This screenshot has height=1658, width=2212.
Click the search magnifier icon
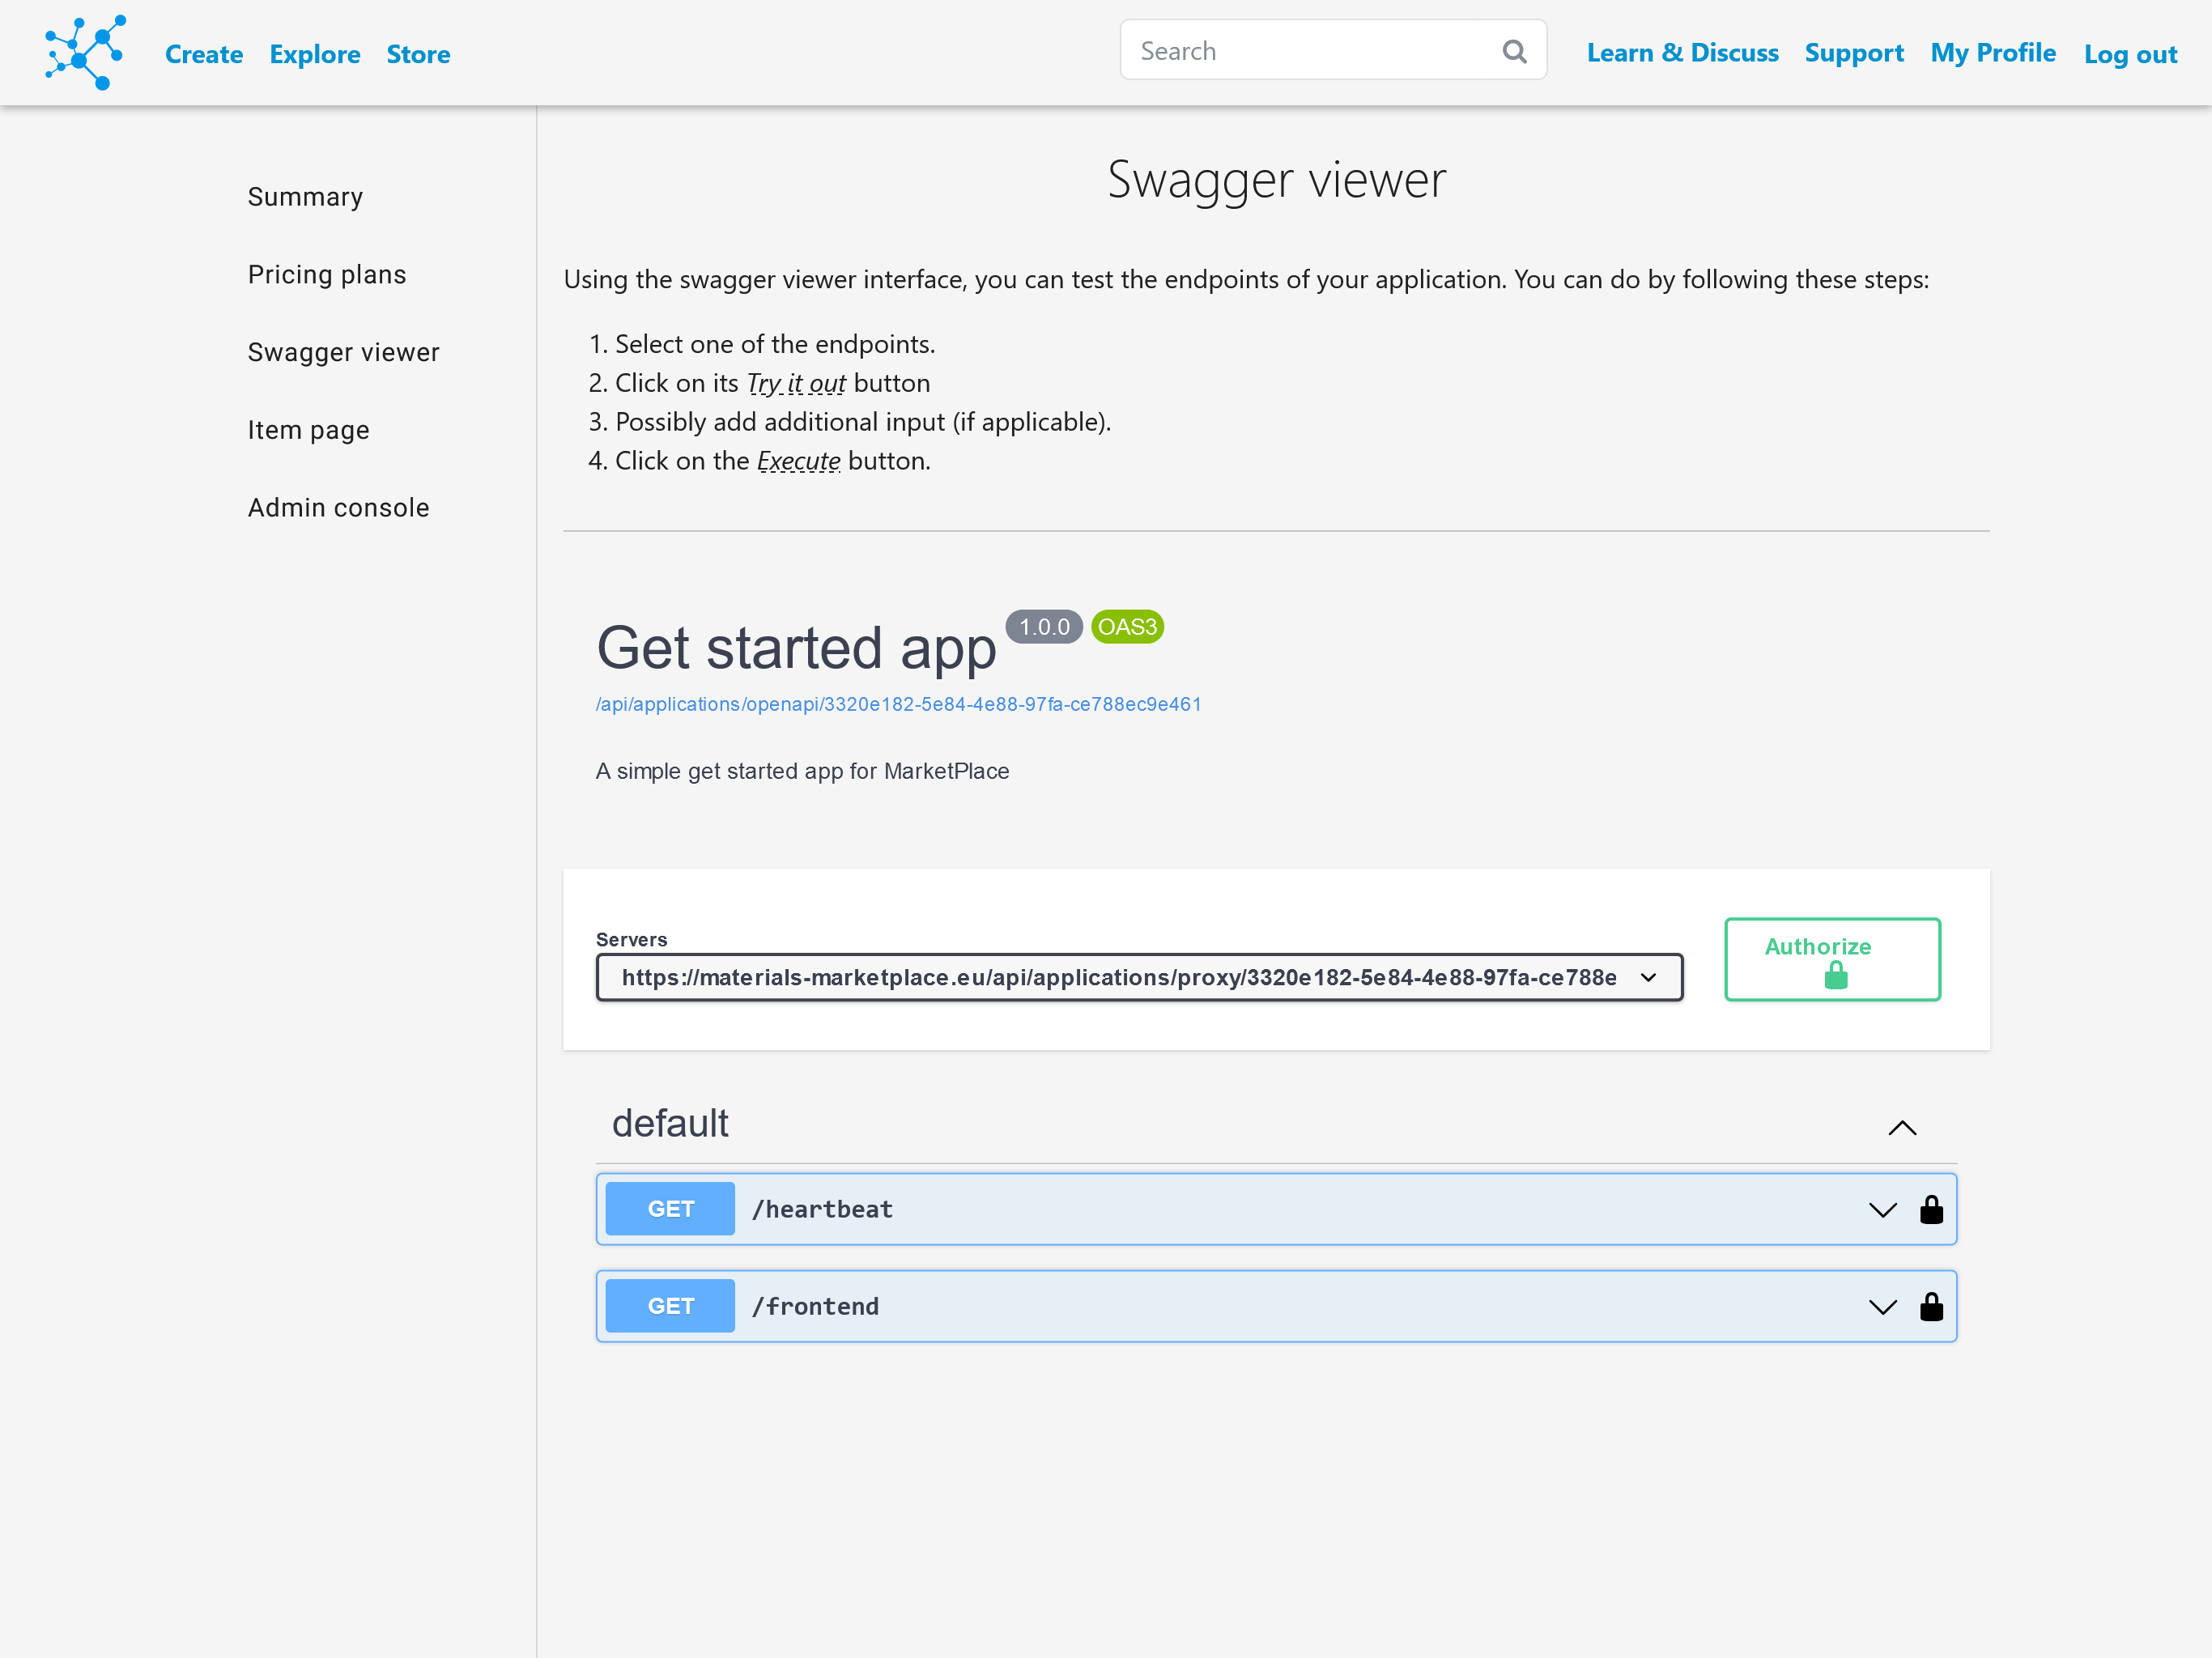point(1514,51)
